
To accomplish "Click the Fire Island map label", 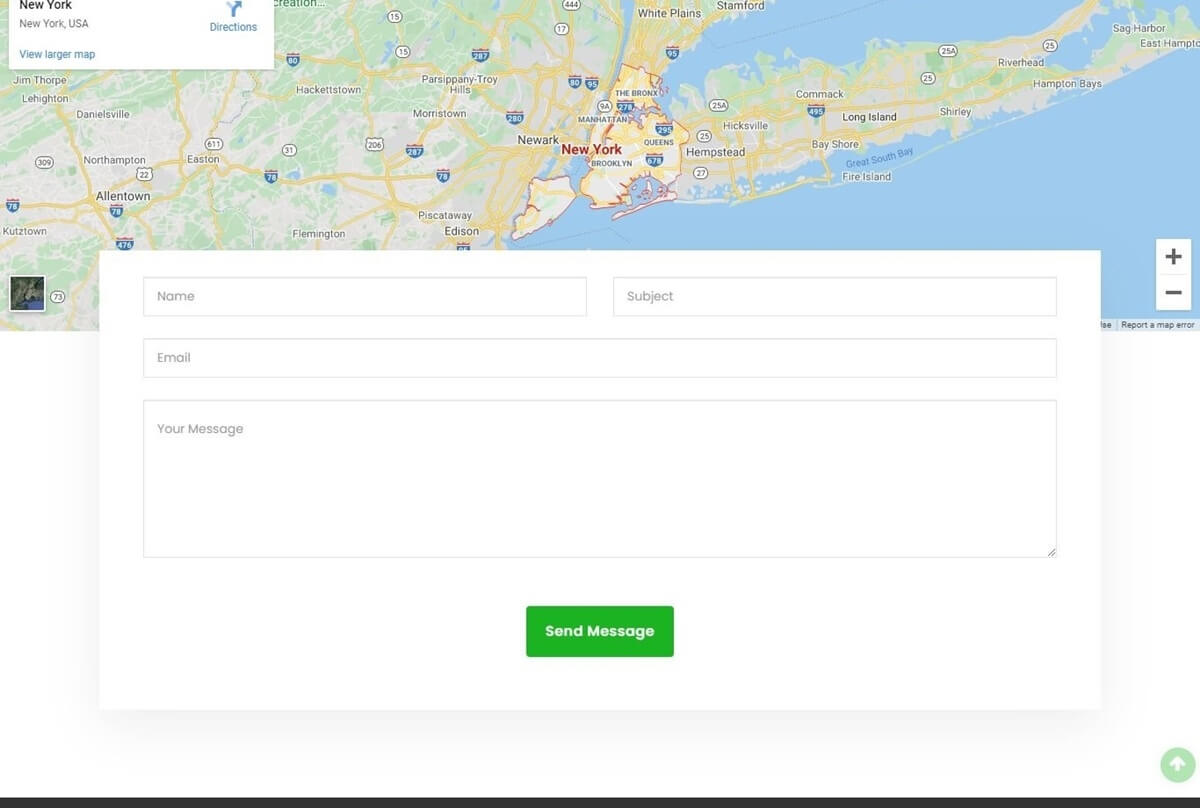I will point(866,177).
